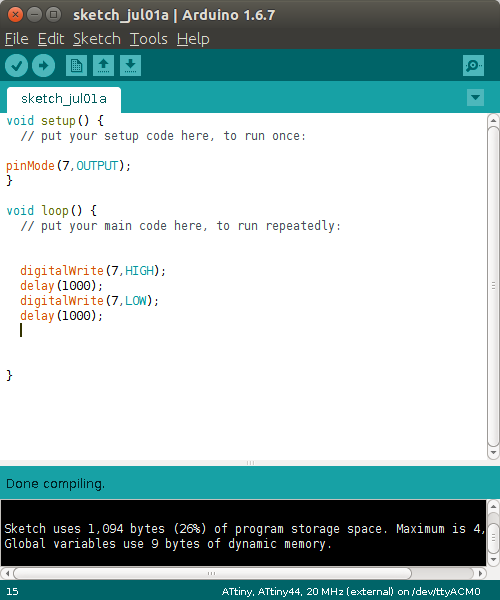Minimize the Arduino window

(34, 15)
